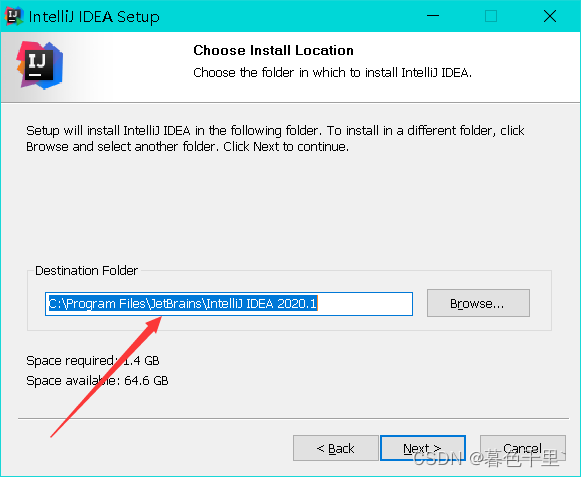This screenshot has width=581, height=477.
Task: Click the Choose Install Location heading
Action: coord(273,50)
